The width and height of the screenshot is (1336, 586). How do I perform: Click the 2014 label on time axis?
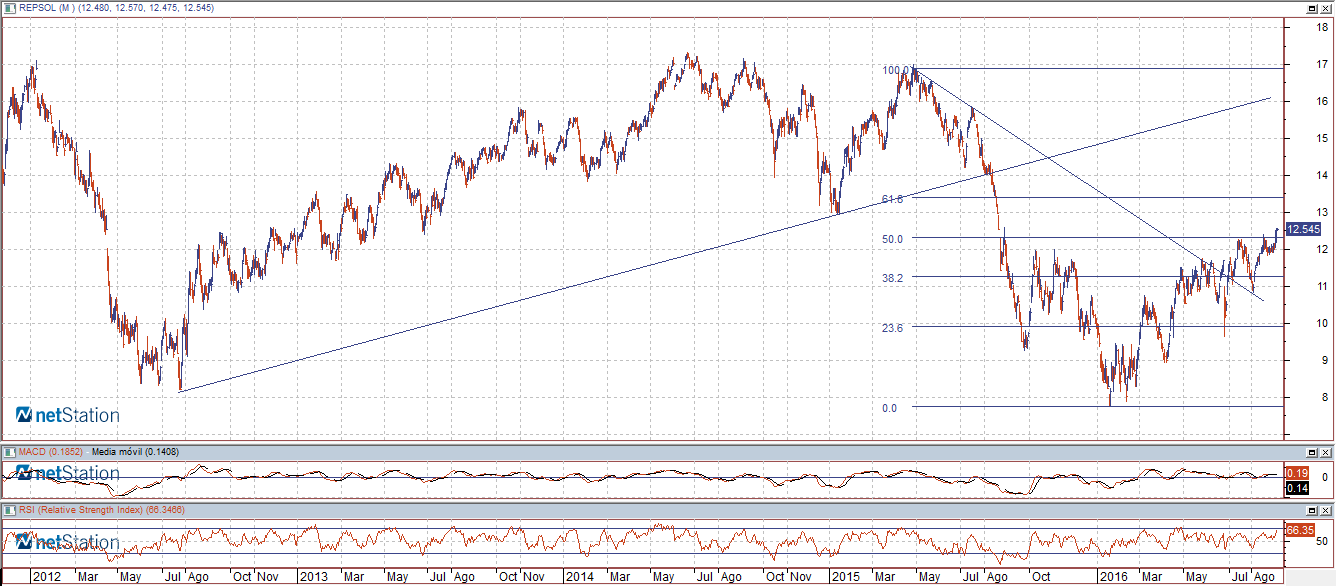[x=579, y=577]
